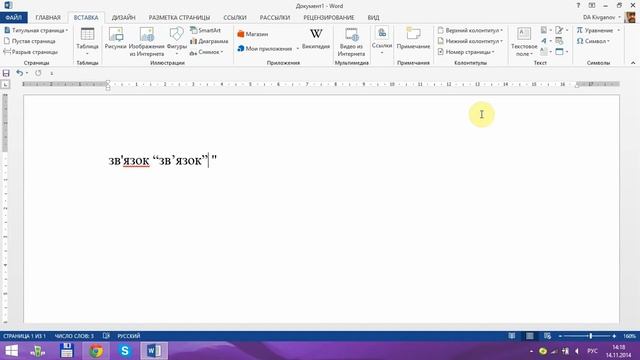The width and height of the screenshot is (640, 360).
Task: Click the zoom out minus button
Action: [560, 336]
